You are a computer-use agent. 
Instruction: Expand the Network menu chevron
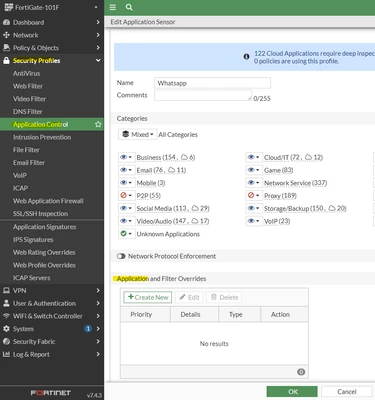click(98, 35)
